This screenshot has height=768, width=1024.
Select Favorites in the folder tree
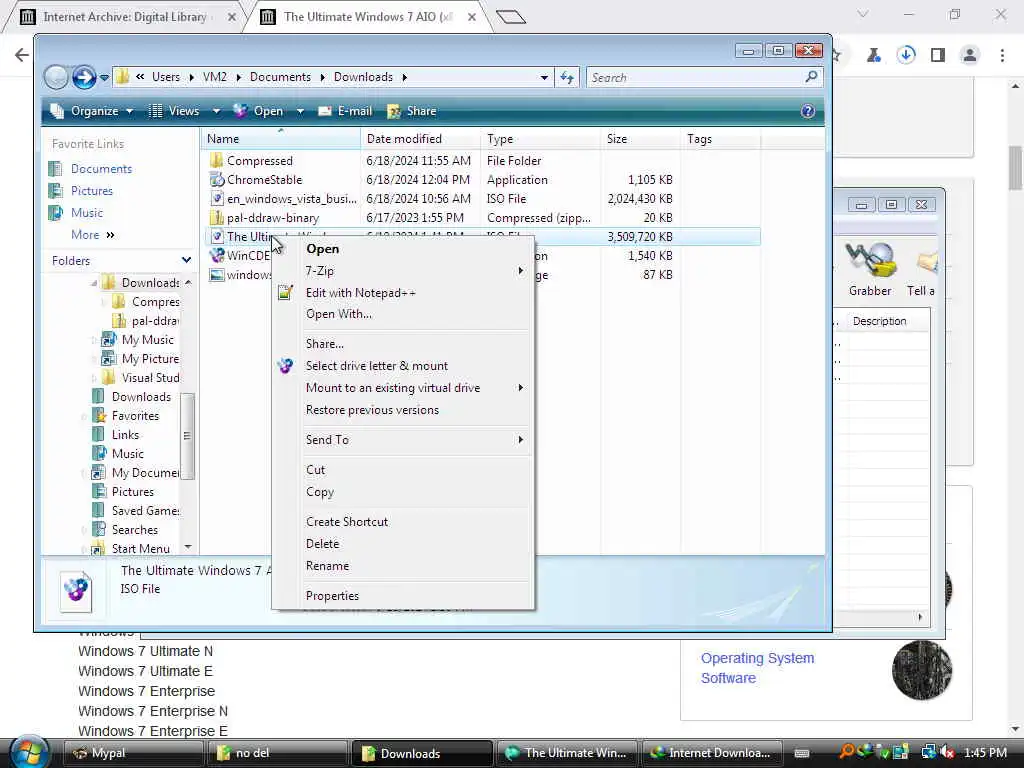point(135,415)
